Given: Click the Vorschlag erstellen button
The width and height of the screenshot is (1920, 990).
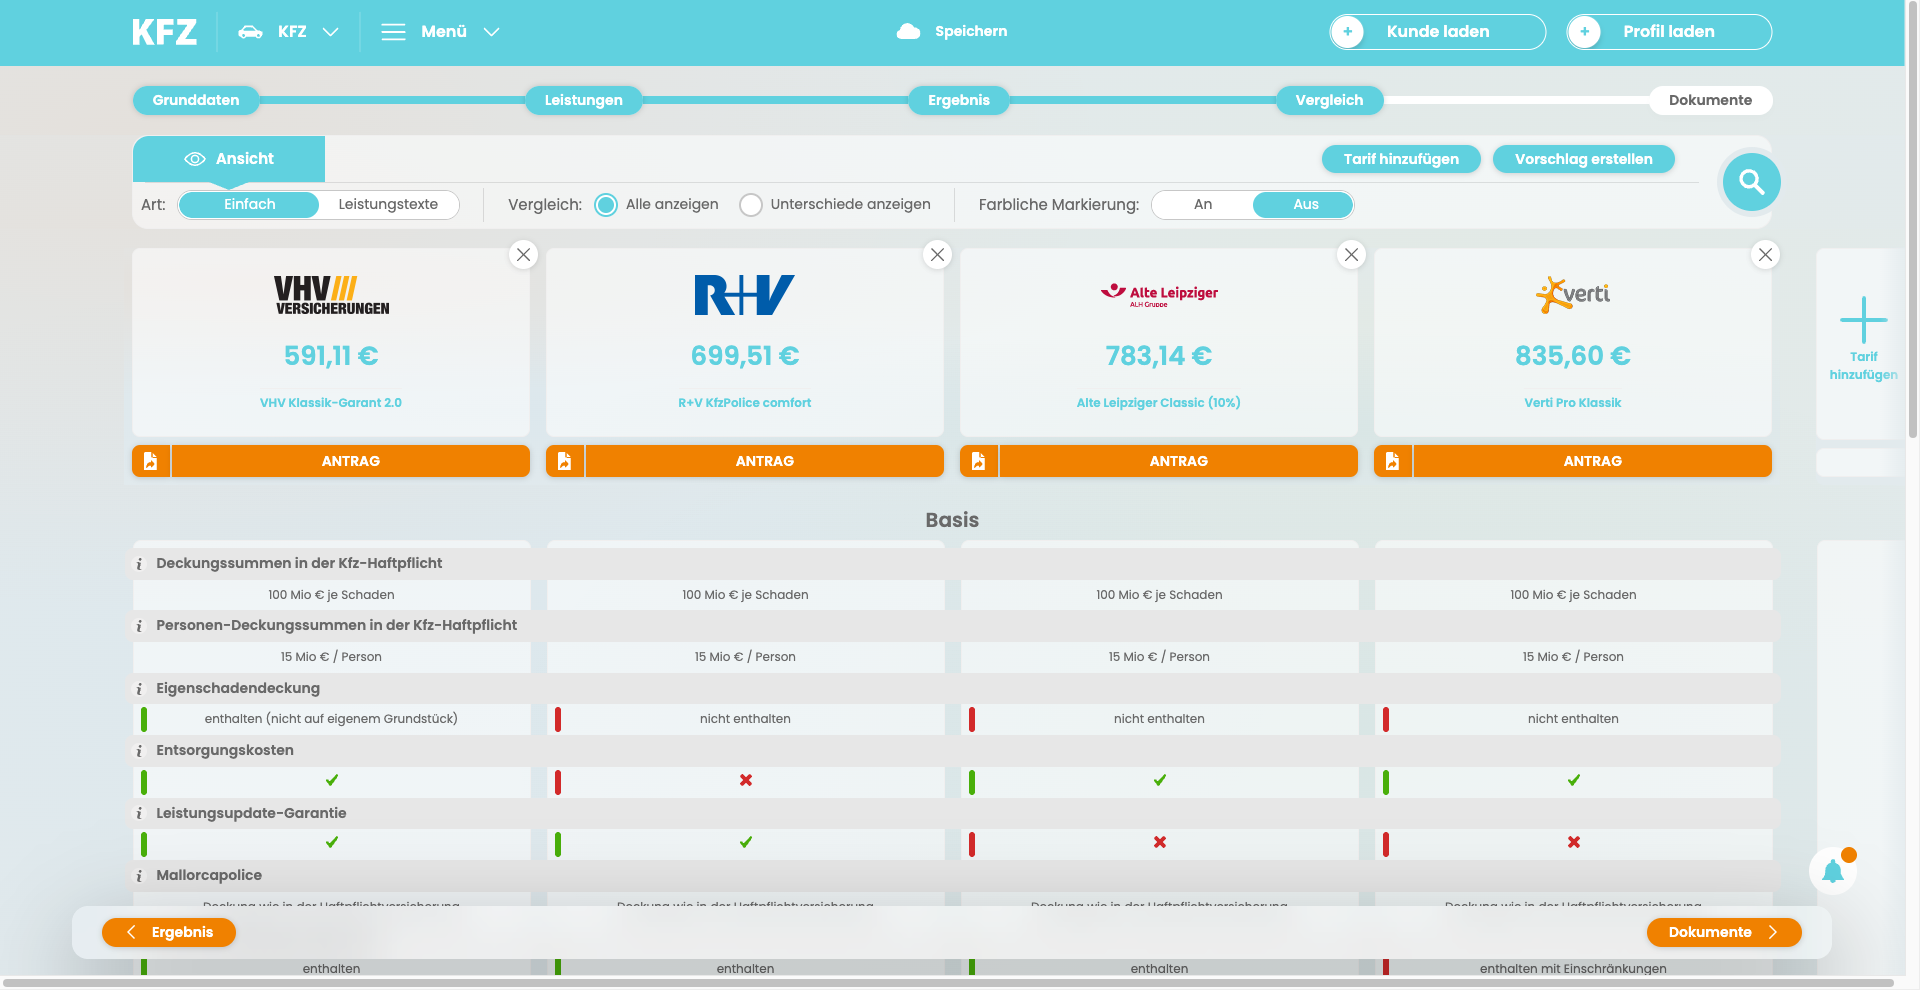Looking at the screenshot, I should pyautogui.click(x=1583, y=159).
